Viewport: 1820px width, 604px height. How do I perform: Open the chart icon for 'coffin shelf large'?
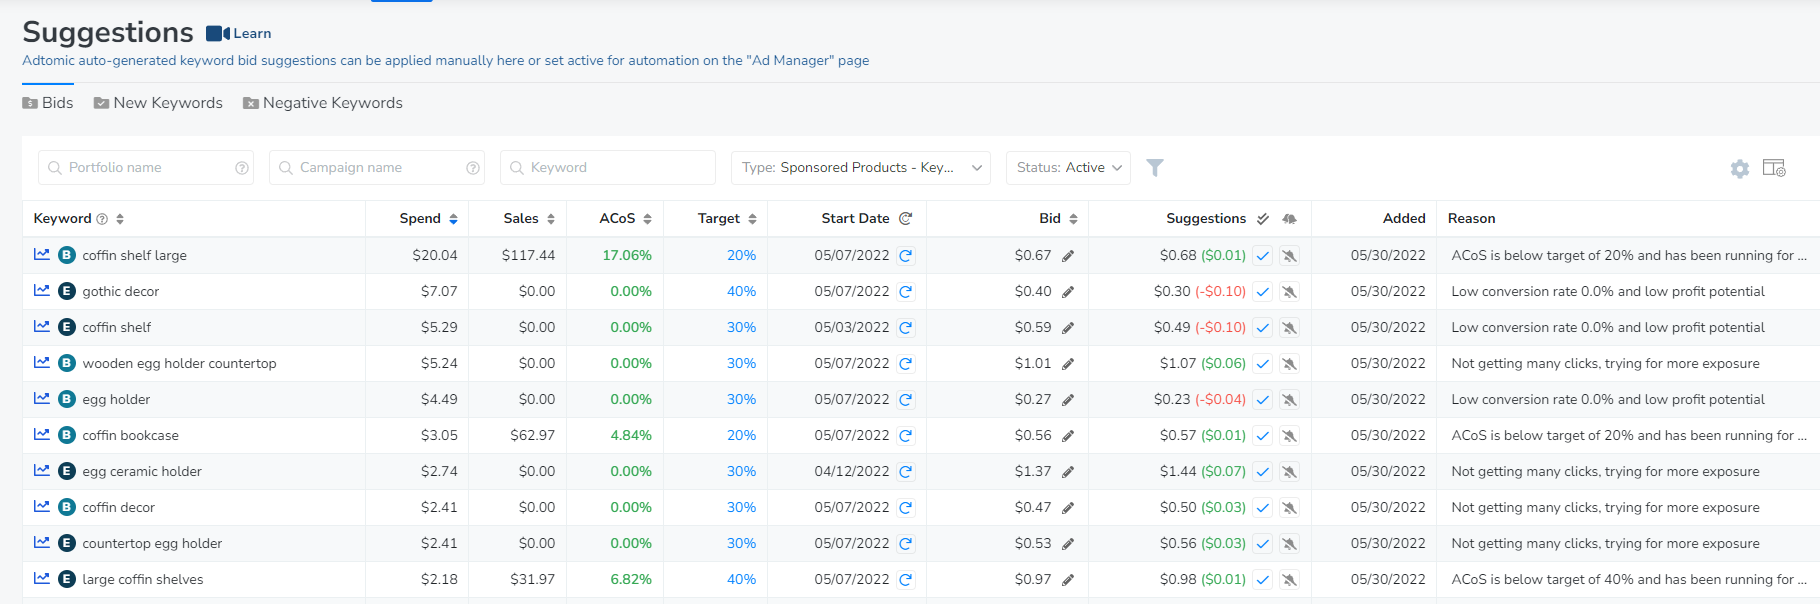pyautogui.click(x=41, y=255)
